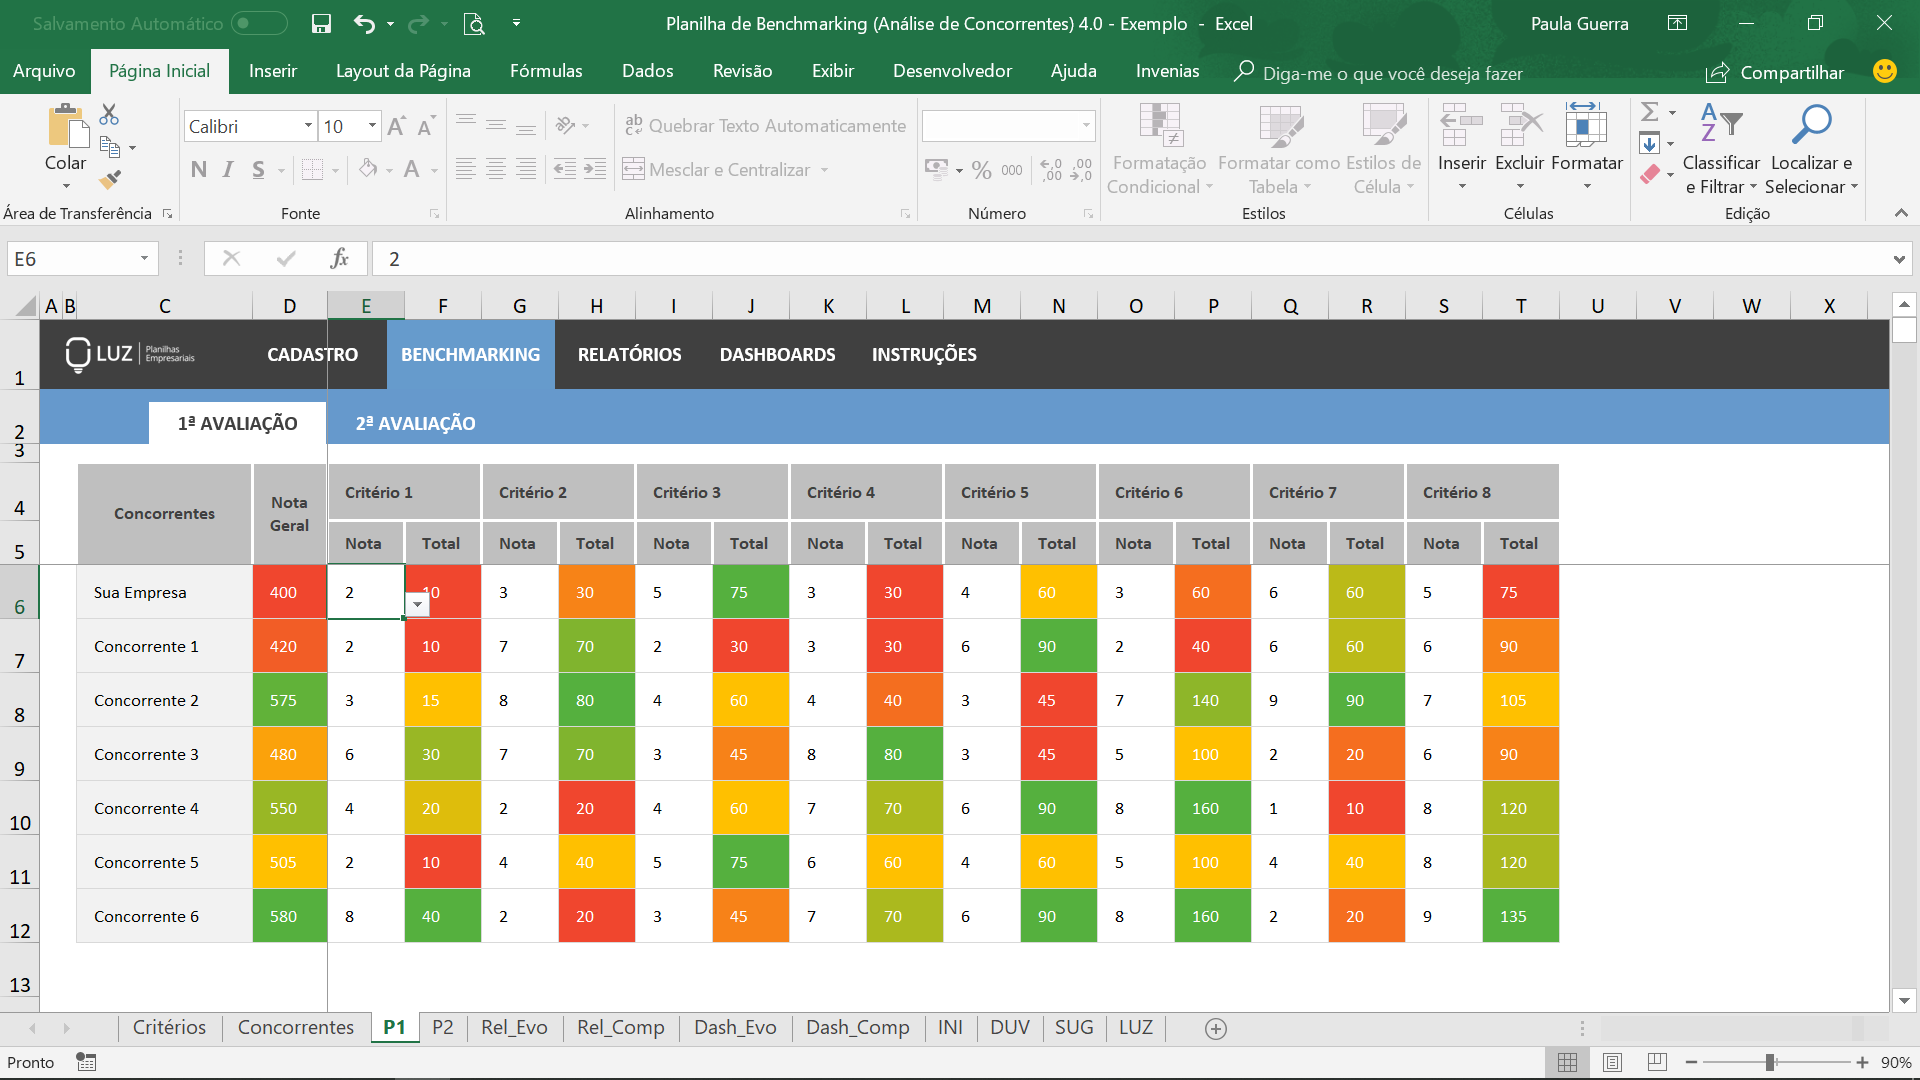The height and width of the screenshot is (1080, 1920).
Task: Open the font size dropdown showing 10
Action: click(x=372, y=126)
